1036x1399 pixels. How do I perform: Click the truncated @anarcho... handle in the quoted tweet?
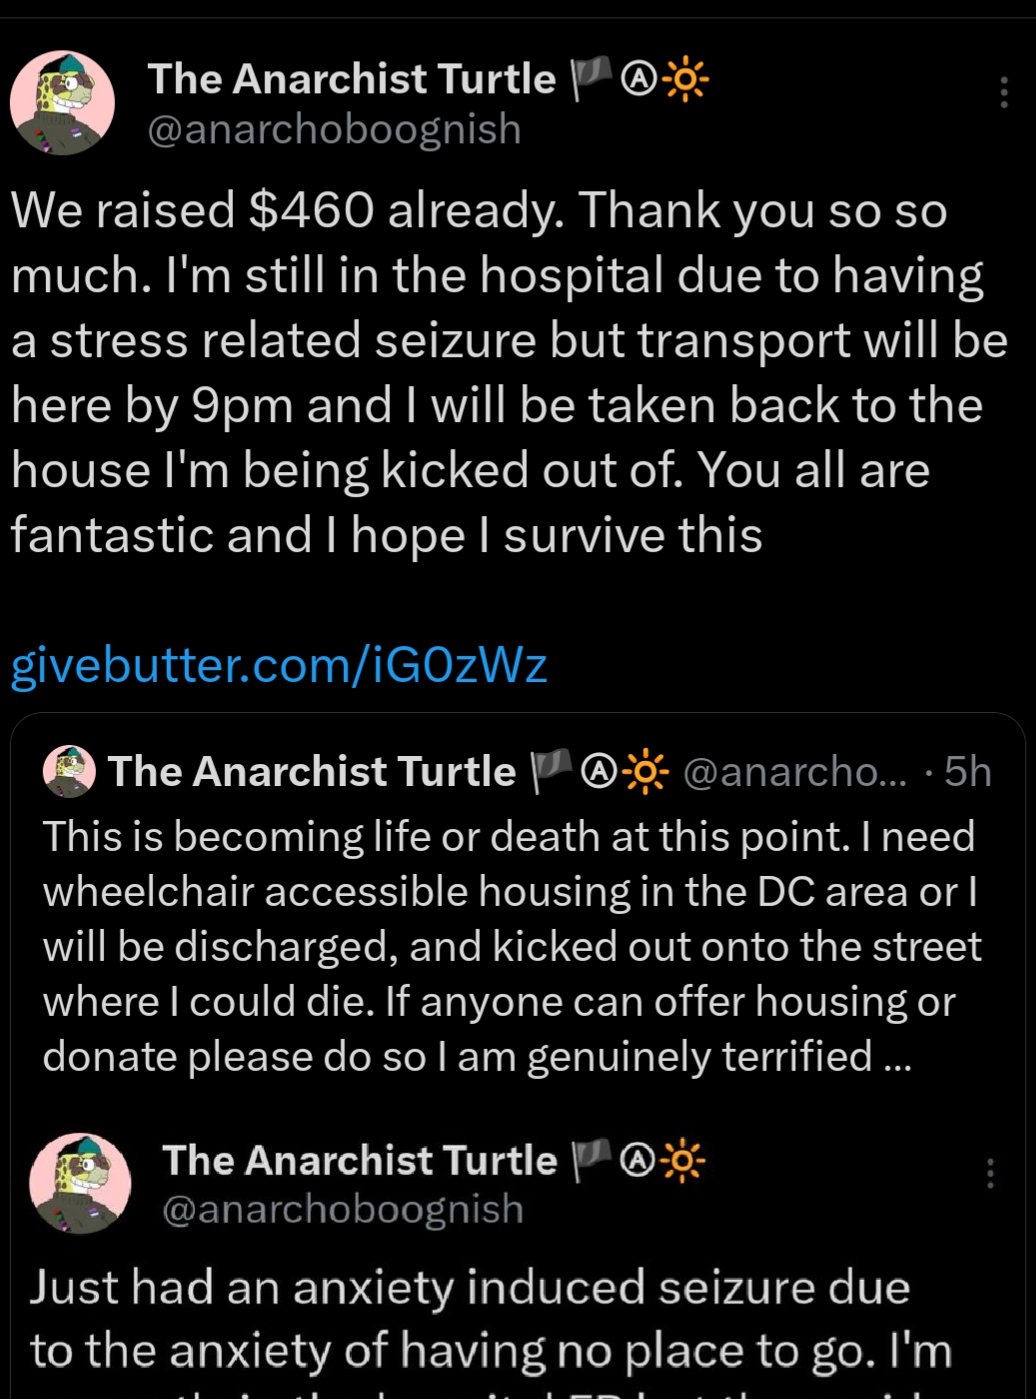point(794,772)
